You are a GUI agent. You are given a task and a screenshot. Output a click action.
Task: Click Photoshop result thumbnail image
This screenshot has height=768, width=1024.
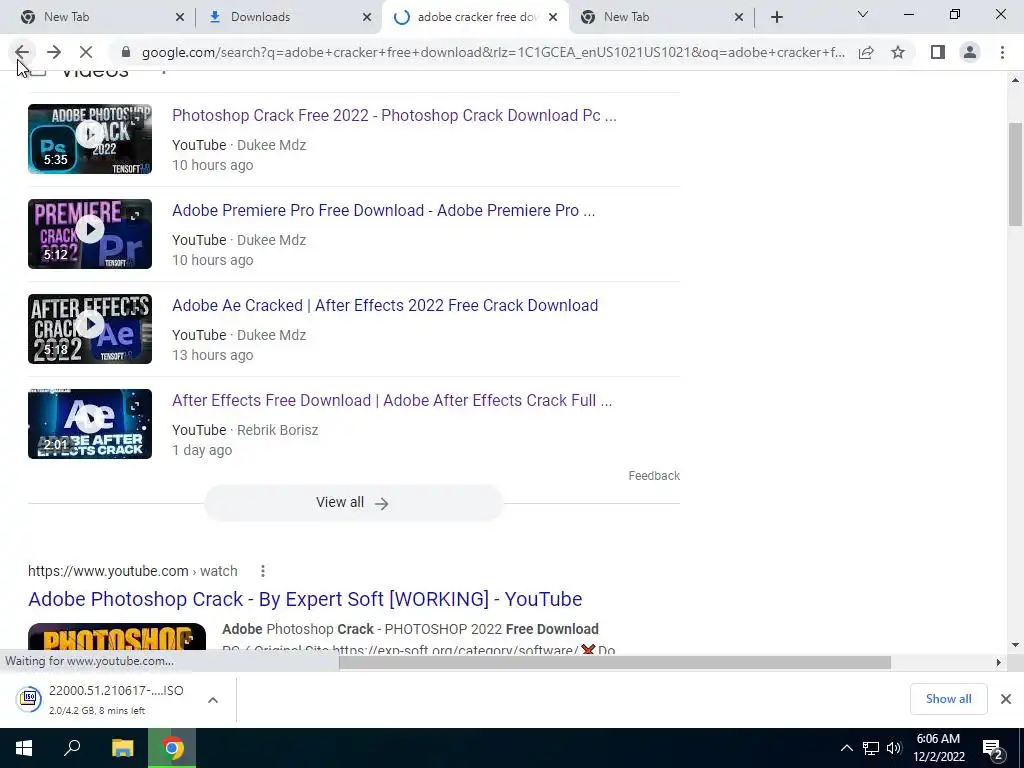[117, 637]
